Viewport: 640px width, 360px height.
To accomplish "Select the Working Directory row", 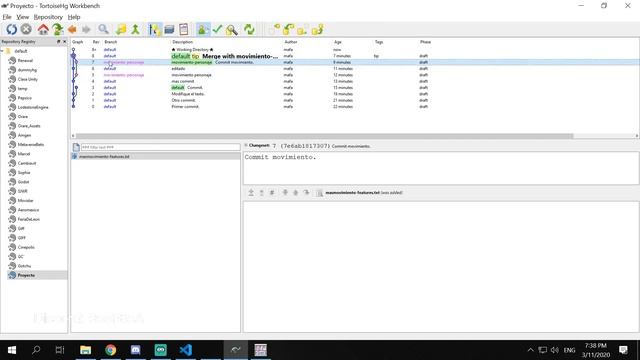I will tap(355, 49).
